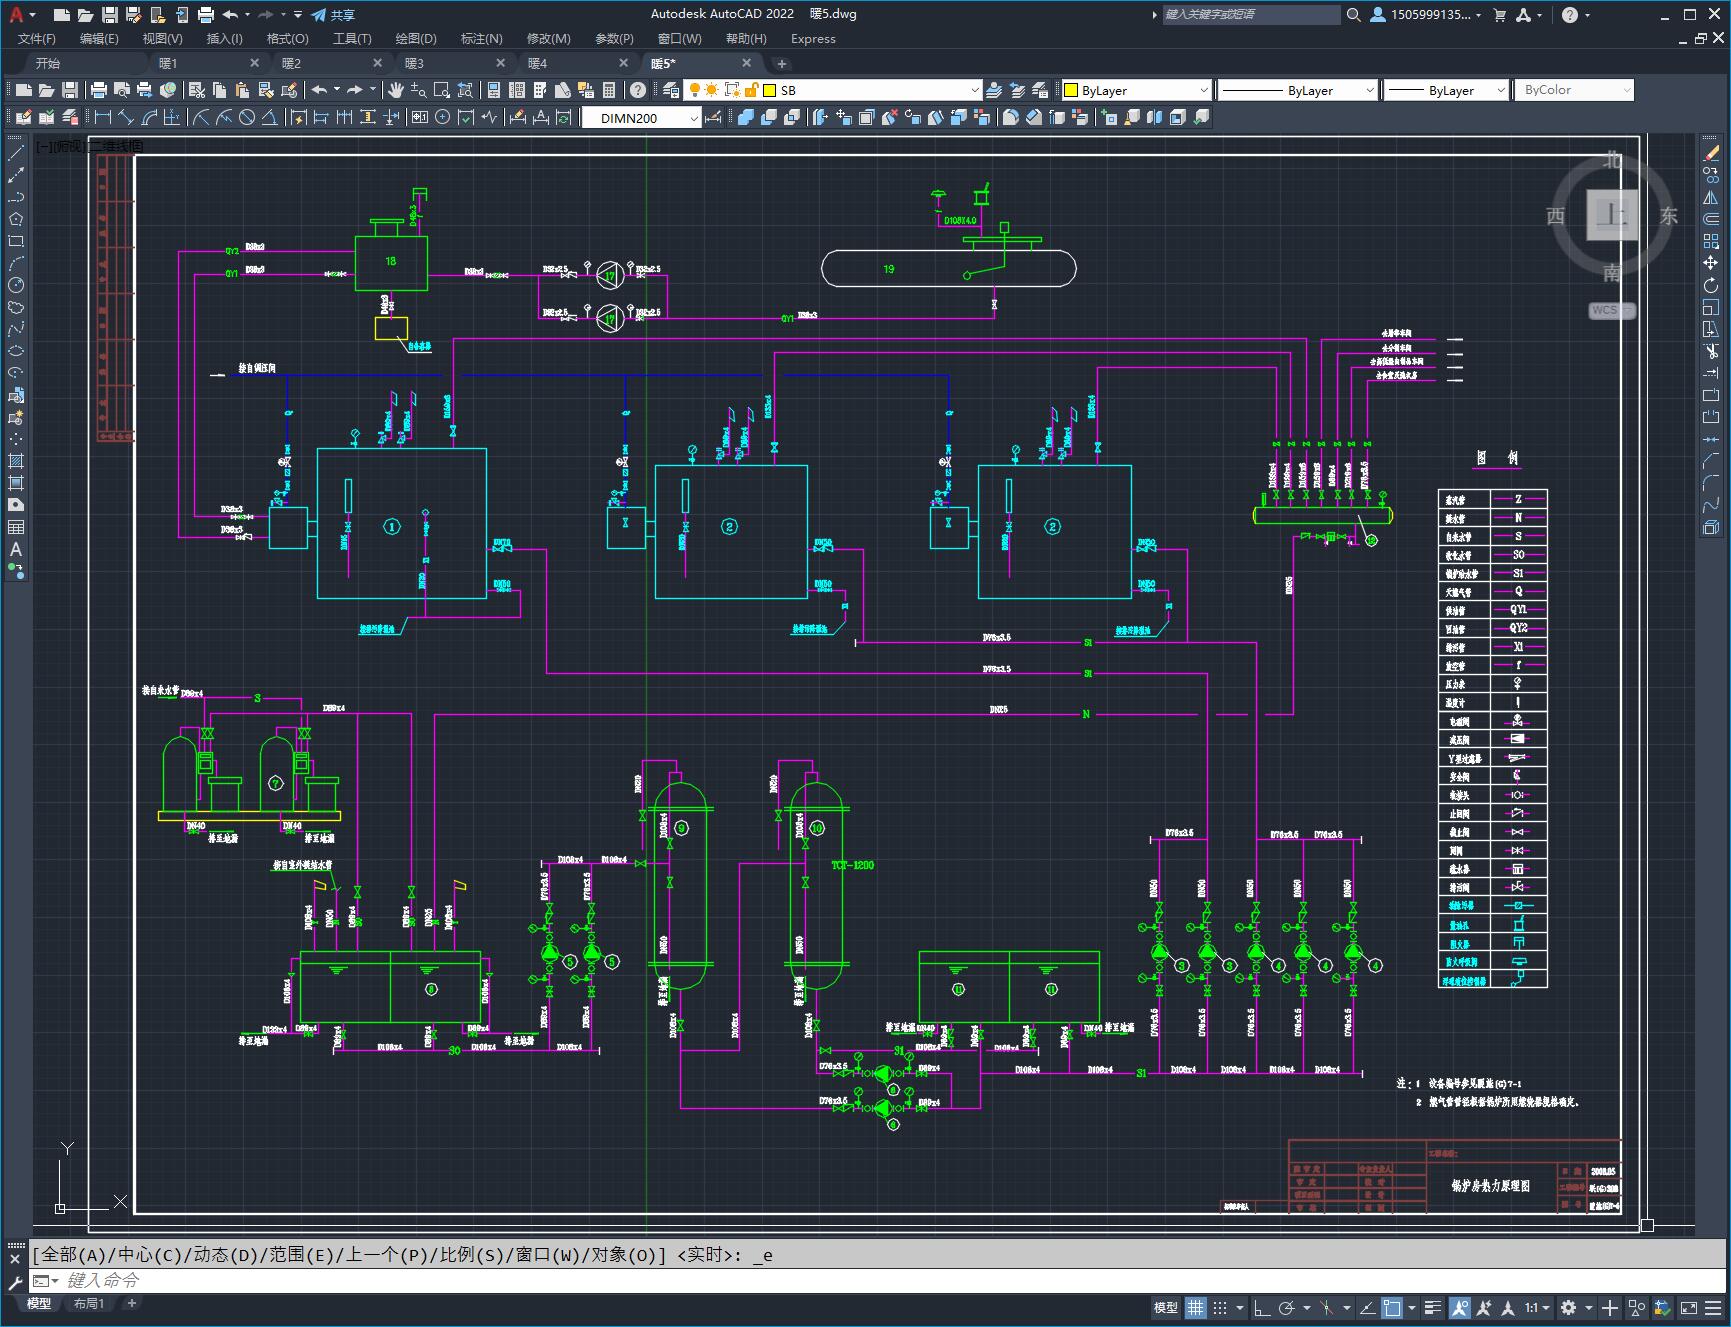
Task: Expand the ByLayer lineweight dropdown
Action: [x=1500, y=90]
